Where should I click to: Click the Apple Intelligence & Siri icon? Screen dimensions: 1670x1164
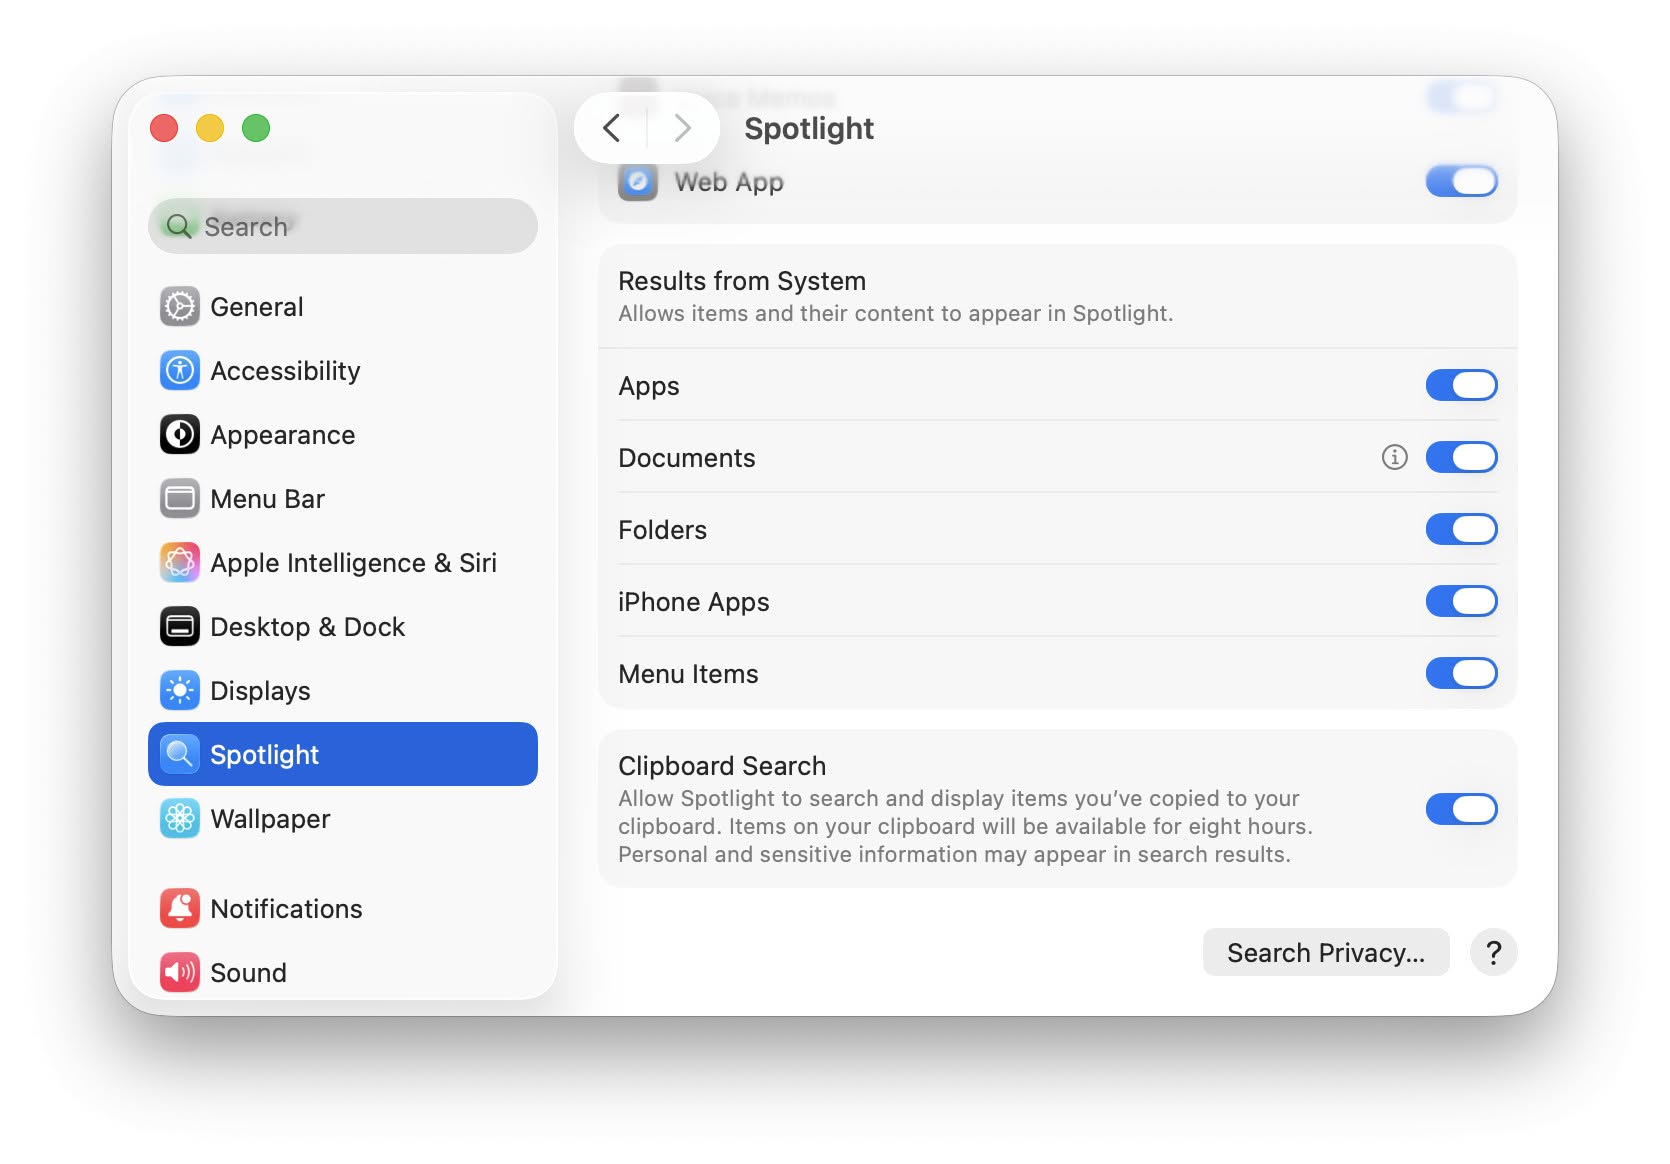pos(180,563)
